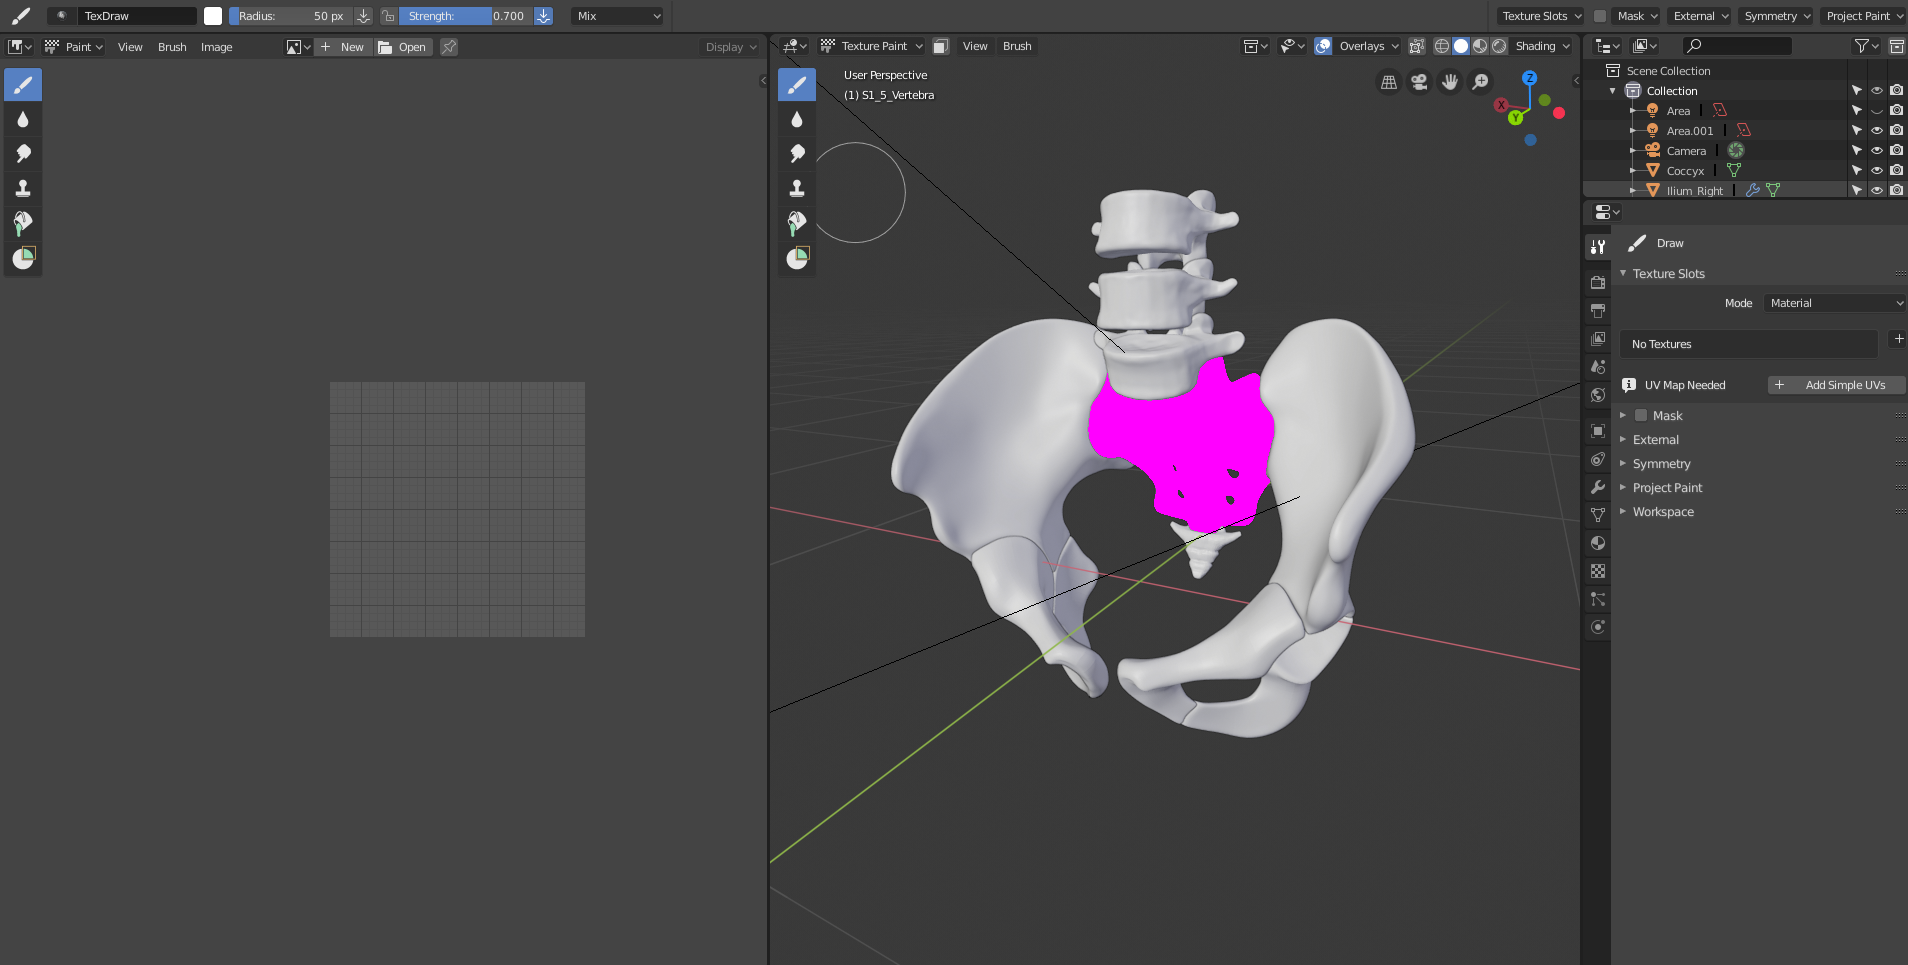This screenshot has width=1908, height=965.
Task: Hide the Camera object in outliner
Action: click(x=1877, y=151)
